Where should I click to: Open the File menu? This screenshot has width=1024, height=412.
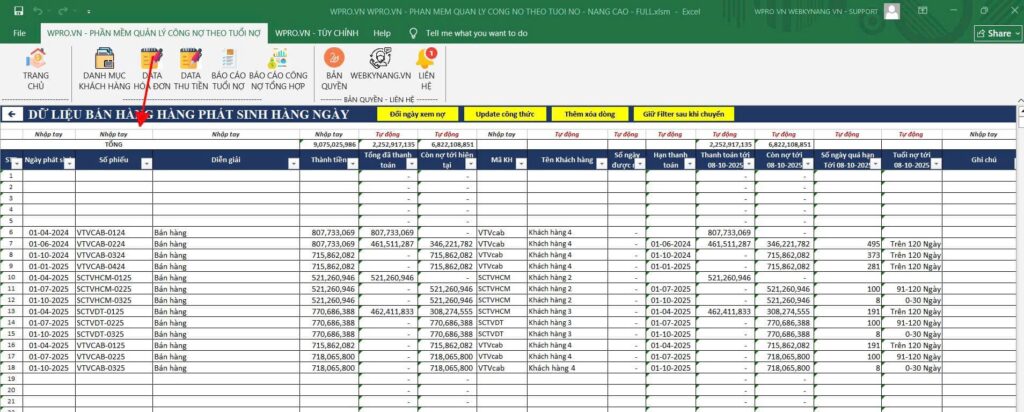click(19, 32)
